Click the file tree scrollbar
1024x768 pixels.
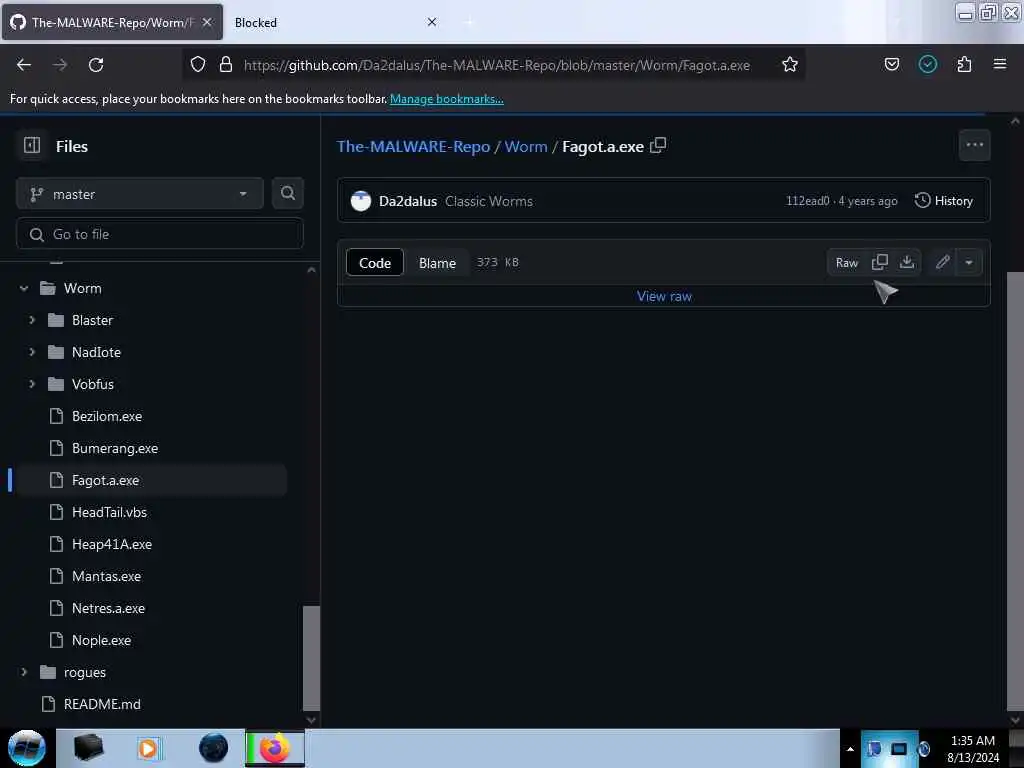(312, 658)
